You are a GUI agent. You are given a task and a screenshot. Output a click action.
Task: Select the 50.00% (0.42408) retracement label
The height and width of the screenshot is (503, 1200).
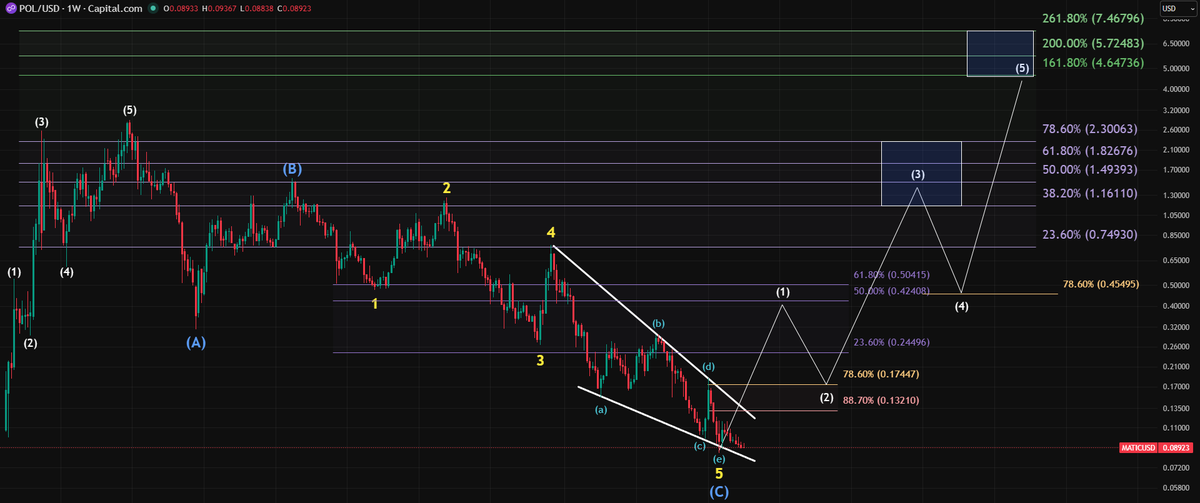tap(892, 291)
